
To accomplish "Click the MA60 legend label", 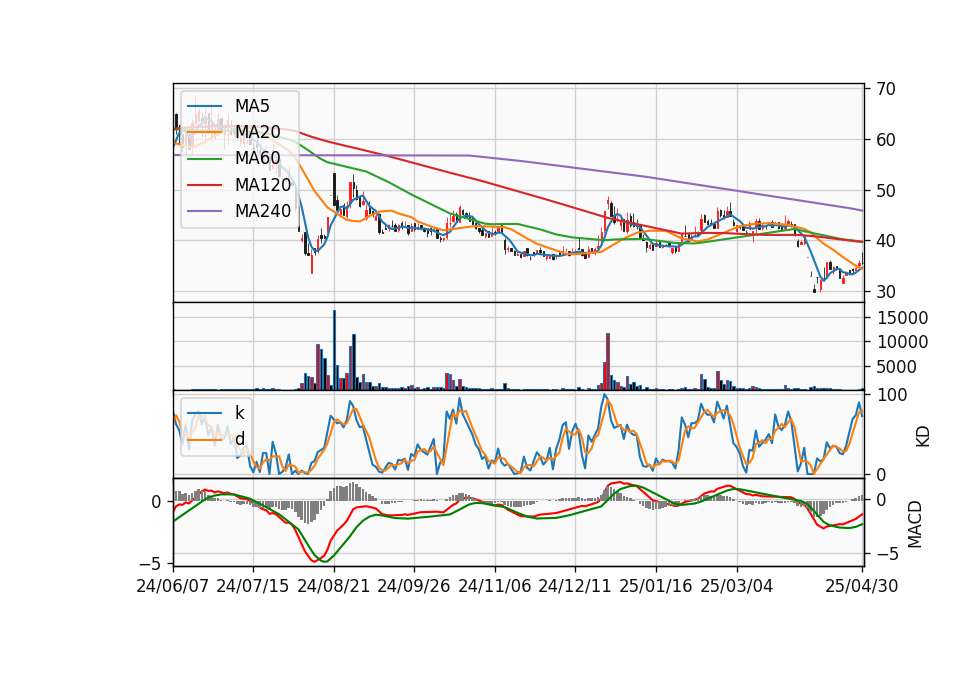I will coord(257,159).
